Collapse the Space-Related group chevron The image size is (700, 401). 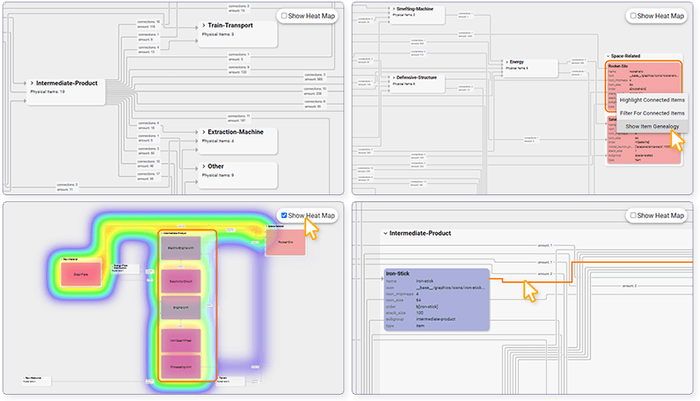(608, 56)
